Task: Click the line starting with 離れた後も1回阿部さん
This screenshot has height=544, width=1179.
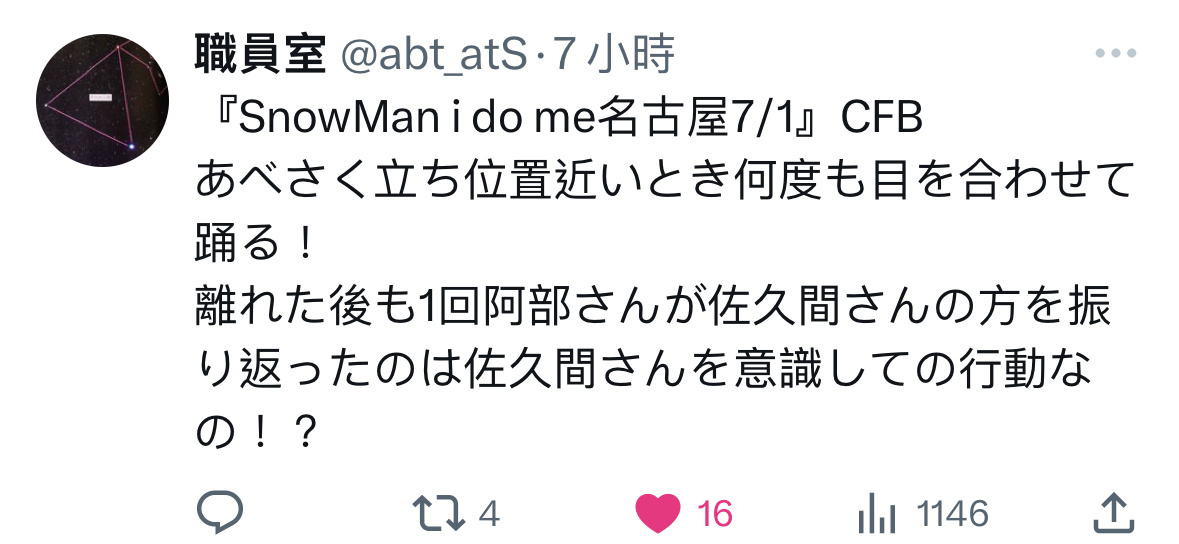Action: pos(653,307)
